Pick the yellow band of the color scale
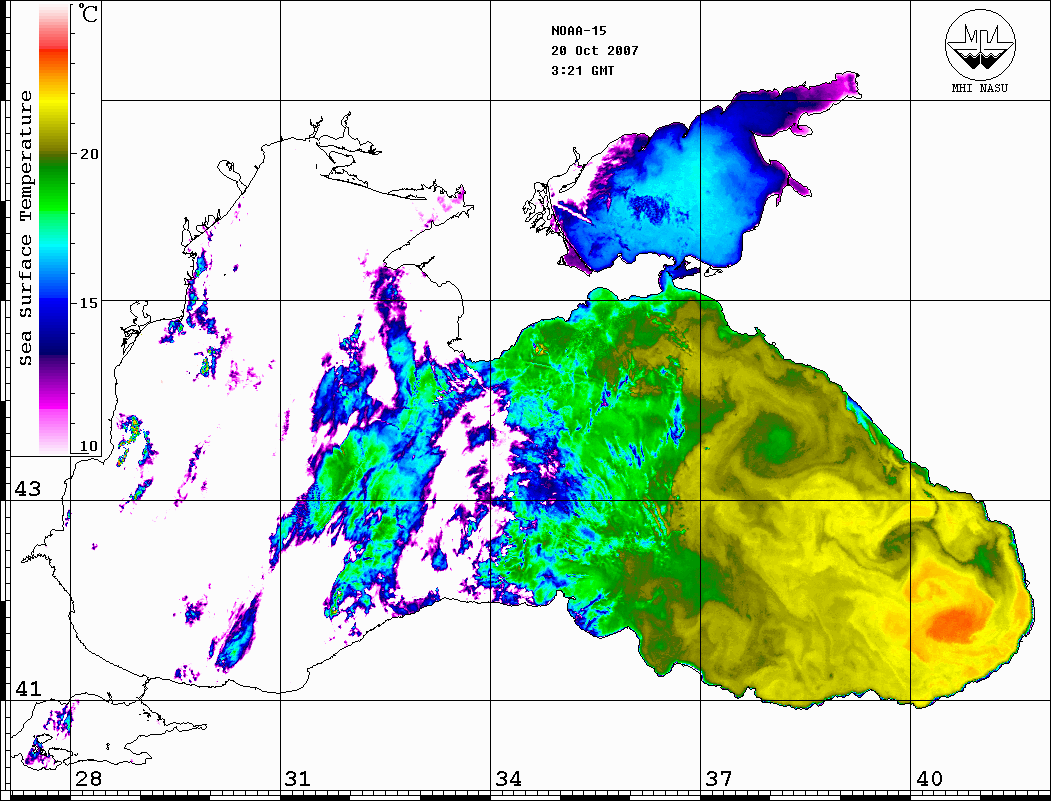 point(54,101)
